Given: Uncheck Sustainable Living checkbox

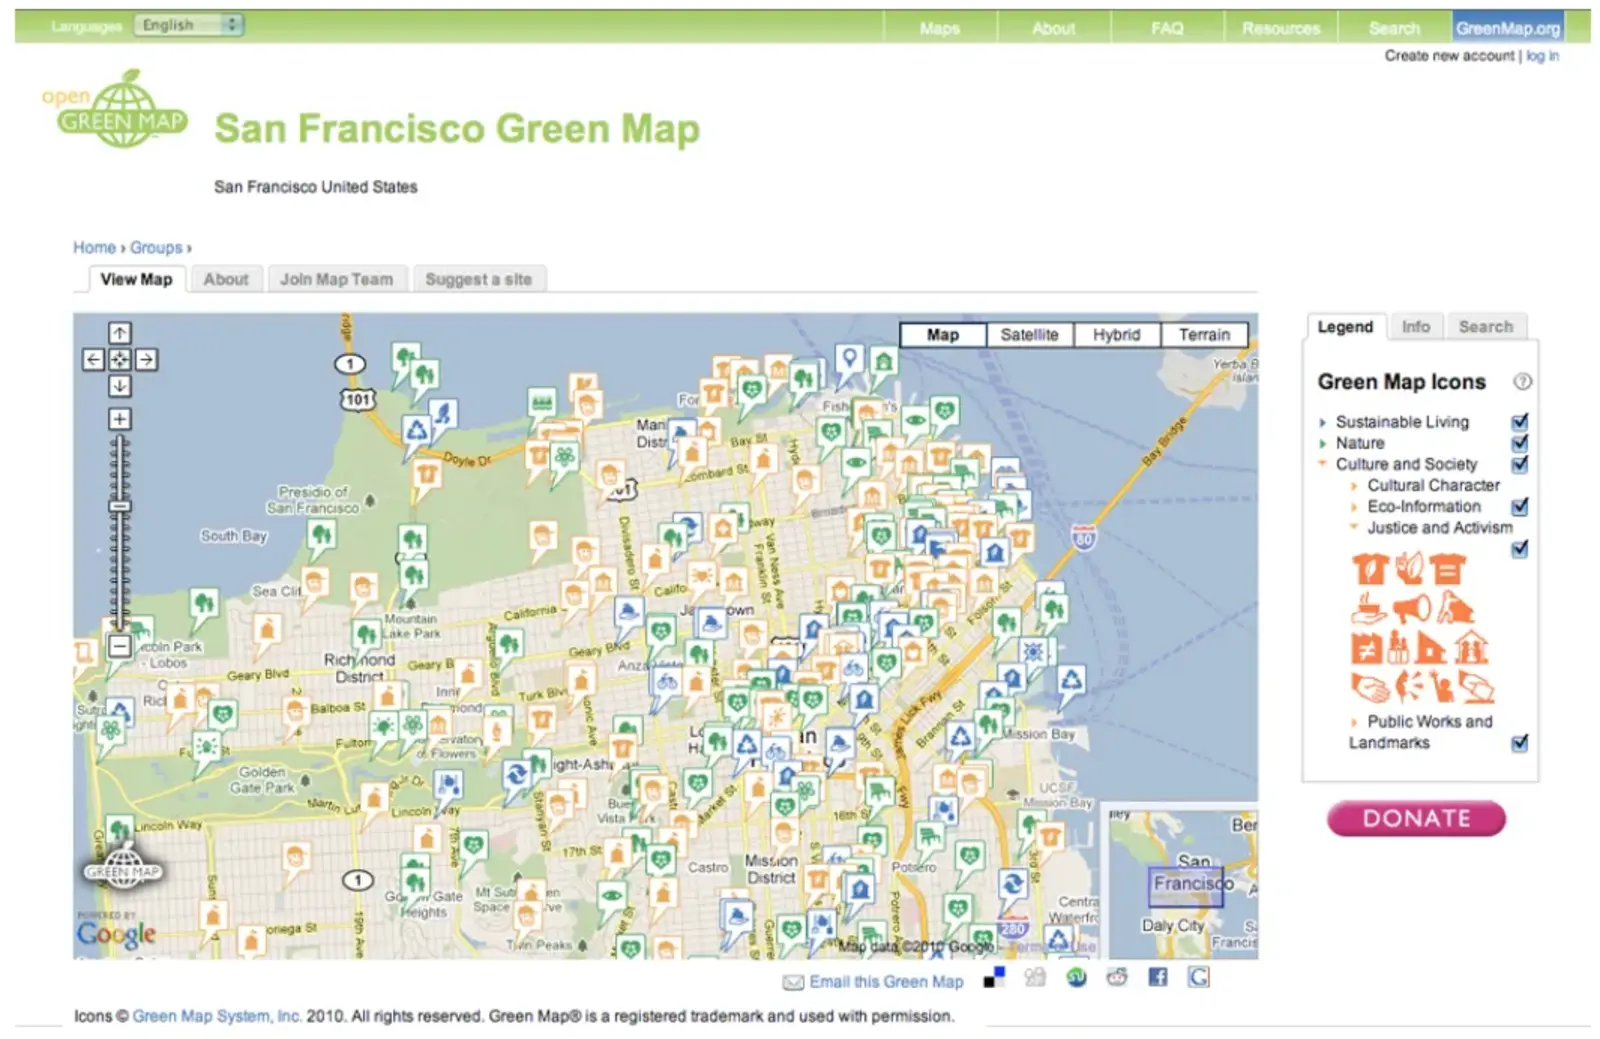Looking at the screenshot, I should point(1520,422).
